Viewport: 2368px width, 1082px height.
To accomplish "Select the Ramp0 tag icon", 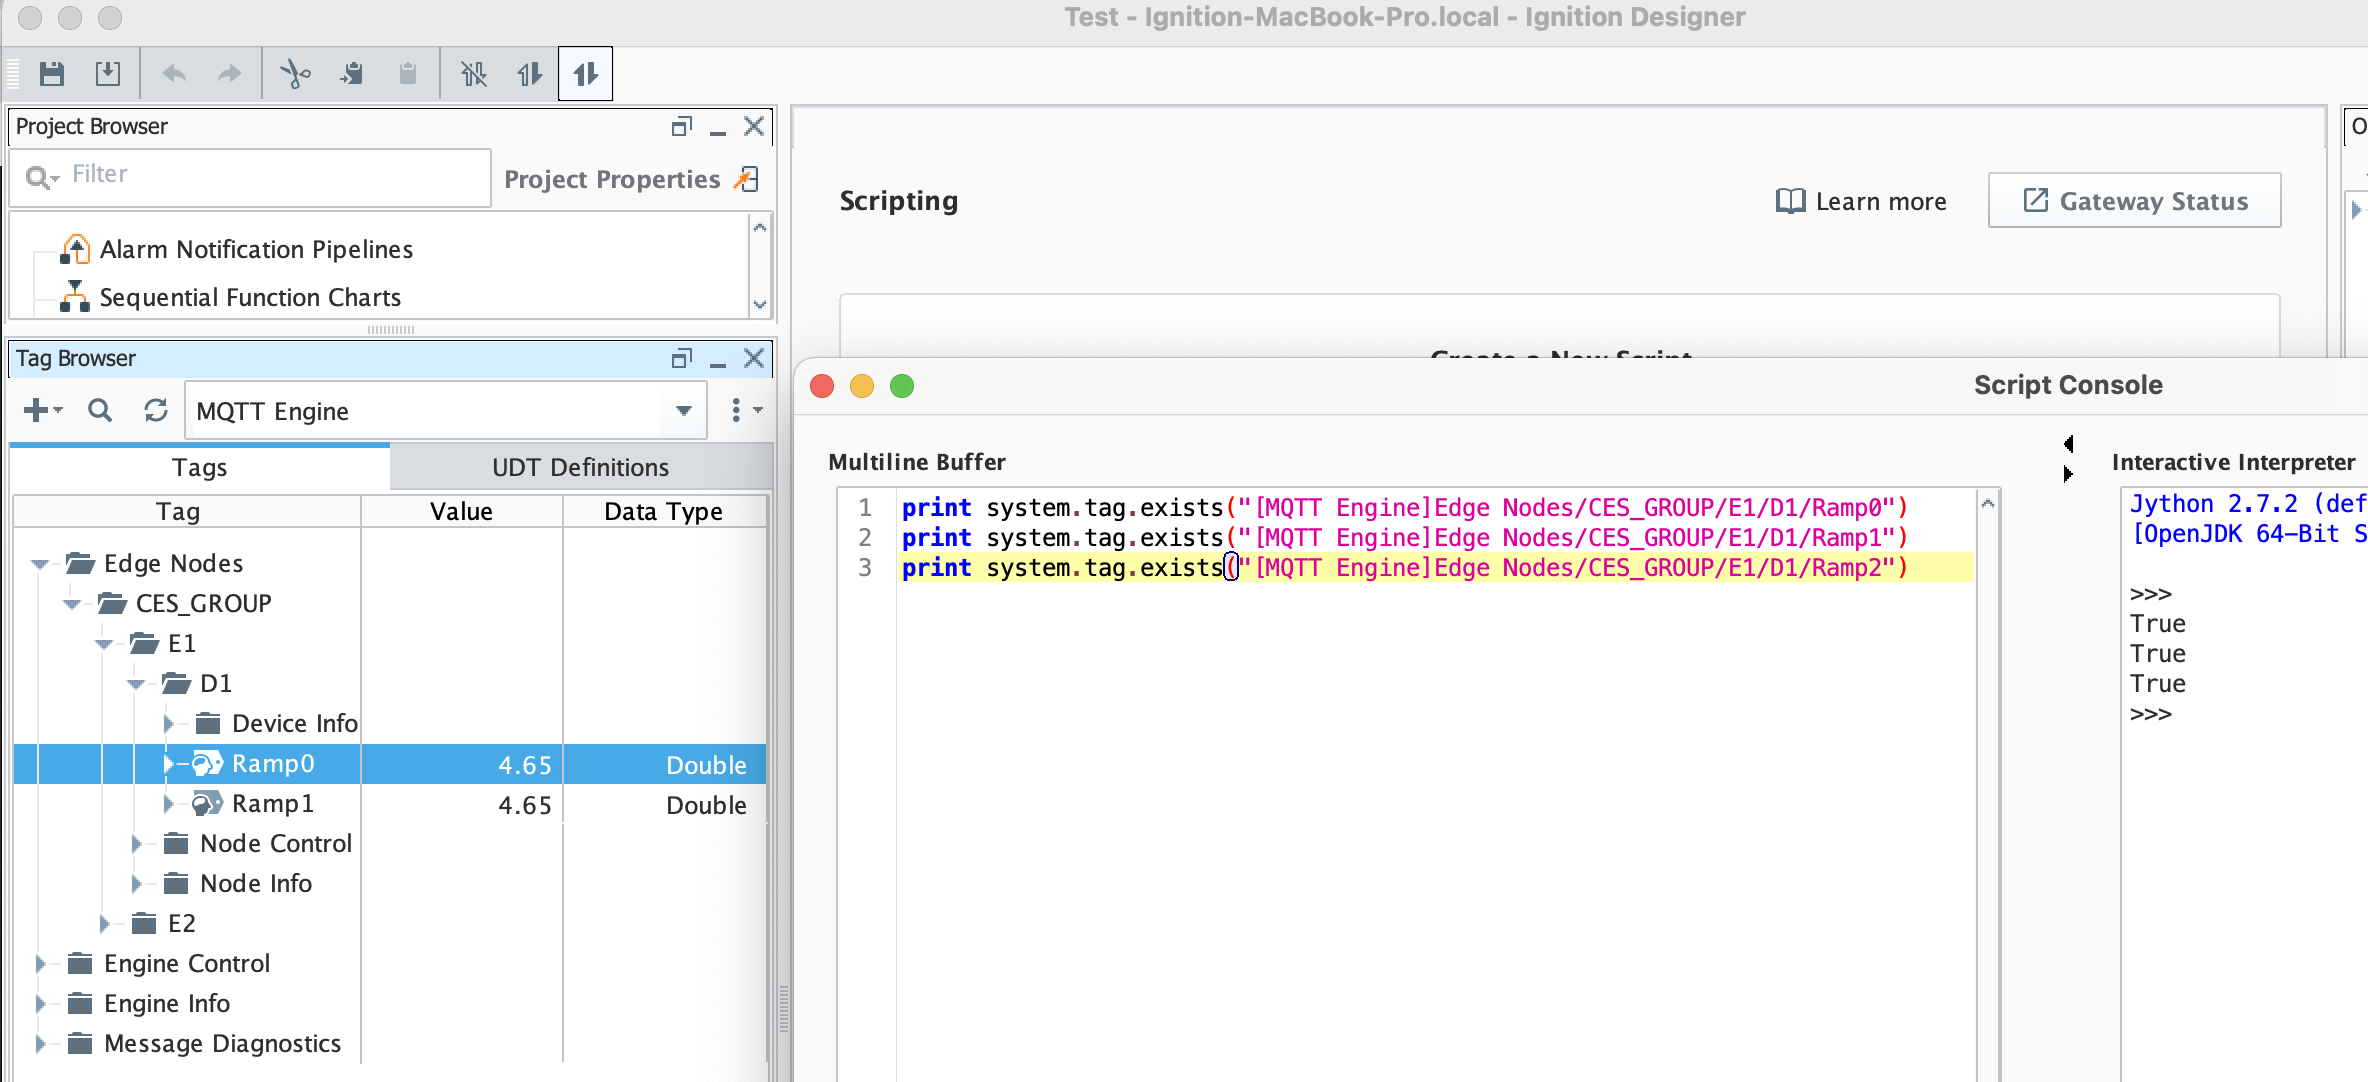I will tap(207, 764).
